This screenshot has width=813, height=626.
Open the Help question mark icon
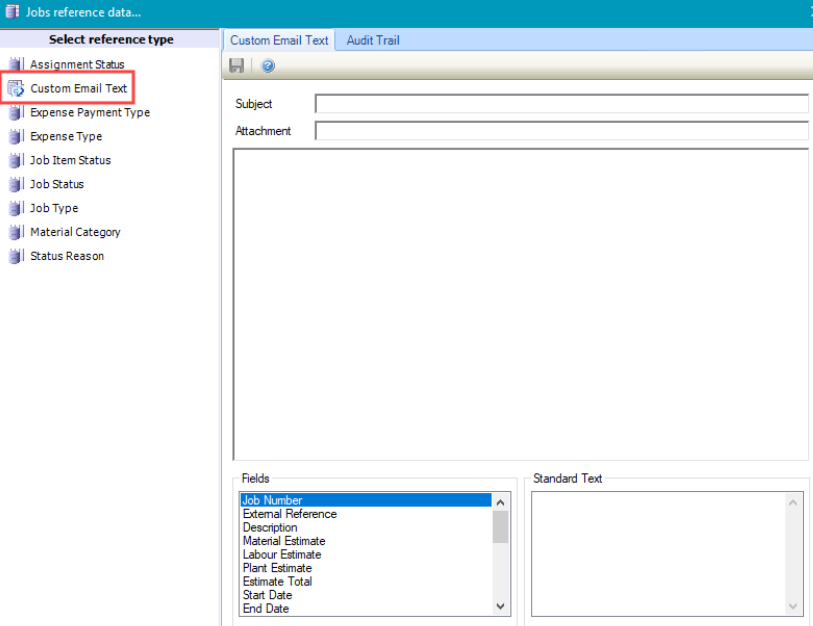coord(268,66)
